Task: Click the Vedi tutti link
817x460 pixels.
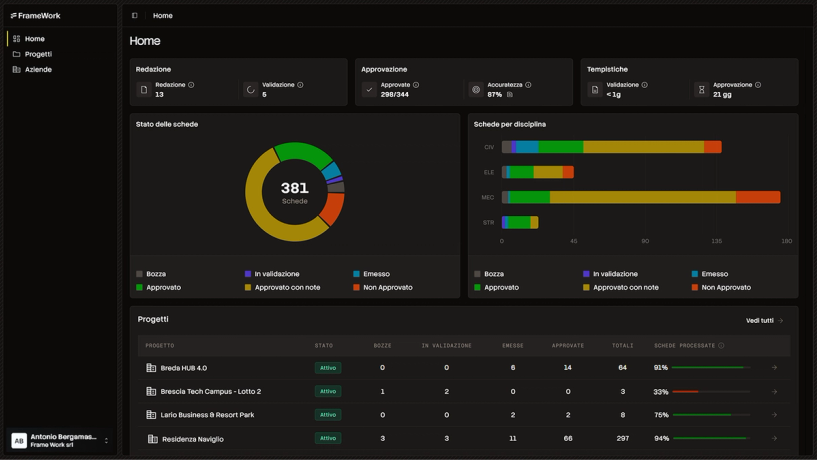Action: (x=764, y=321)
